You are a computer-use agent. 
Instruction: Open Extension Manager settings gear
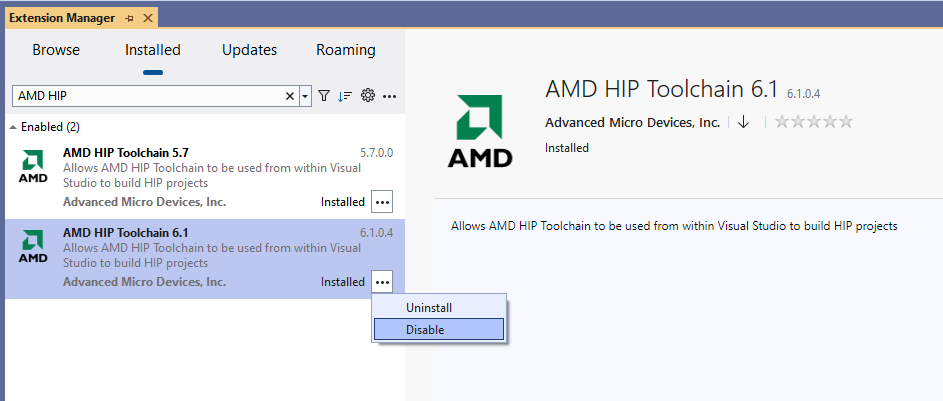point(367,96)
